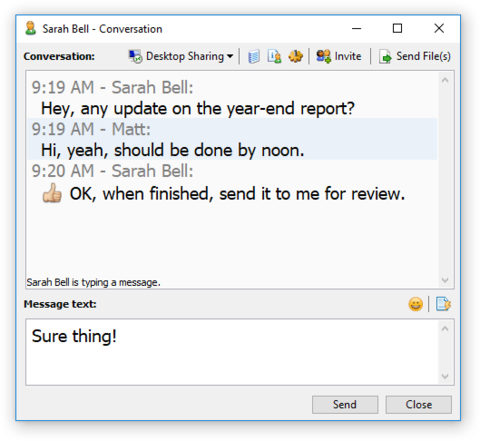The width and height of the screenshot is (480, 441).
Task: Click the quick message template icon
Action: 443,304
